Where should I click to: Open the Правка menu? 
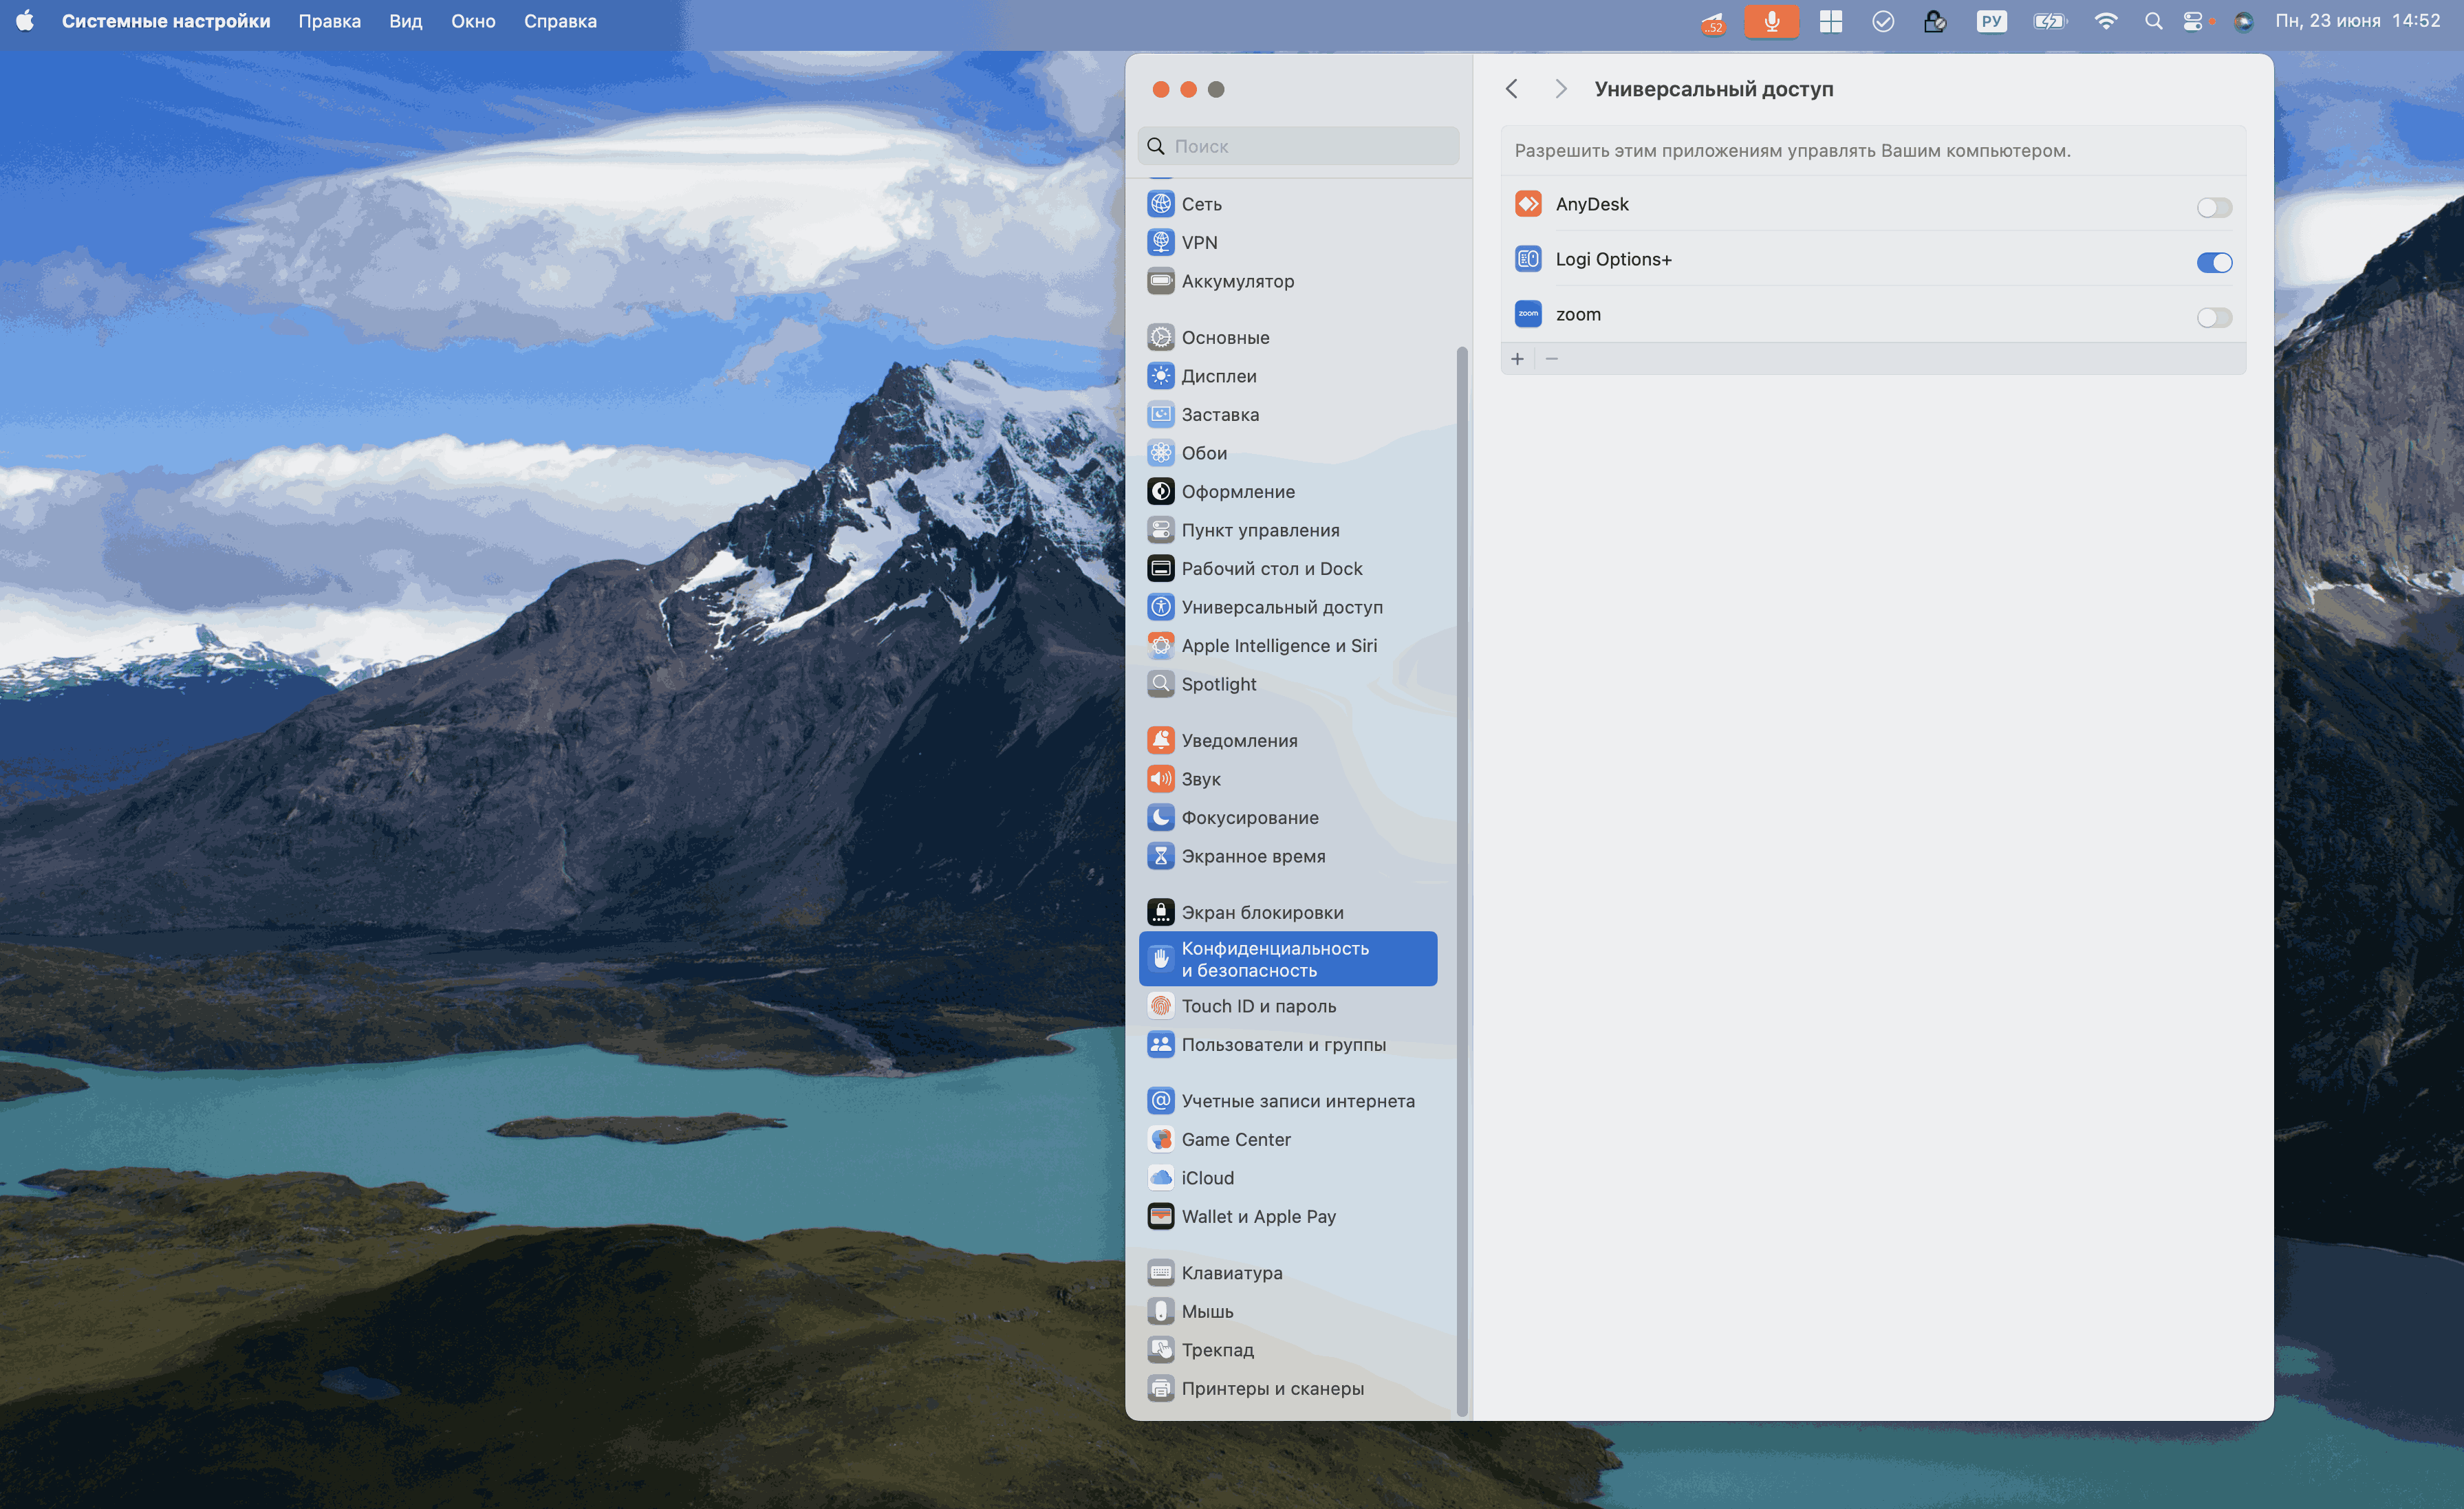(x=329, y=21)
